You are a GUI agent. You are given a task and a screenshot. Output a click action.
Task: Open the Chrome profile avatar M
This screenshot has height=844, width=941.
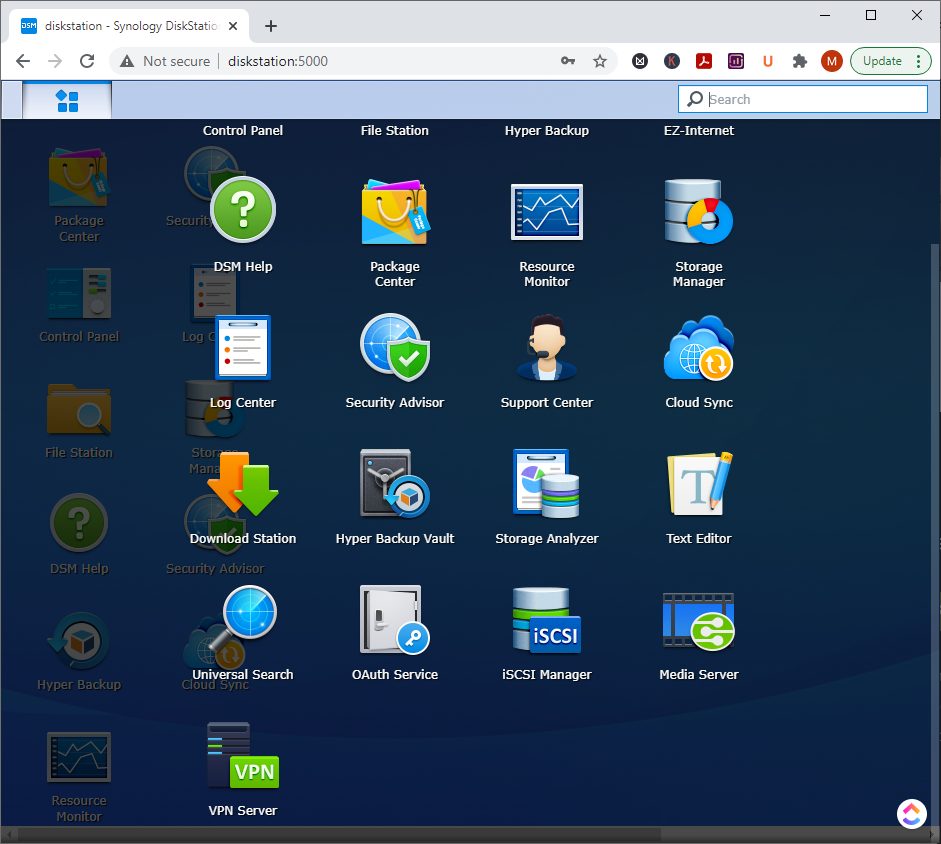pyautogui.click(x=831, y=61)
